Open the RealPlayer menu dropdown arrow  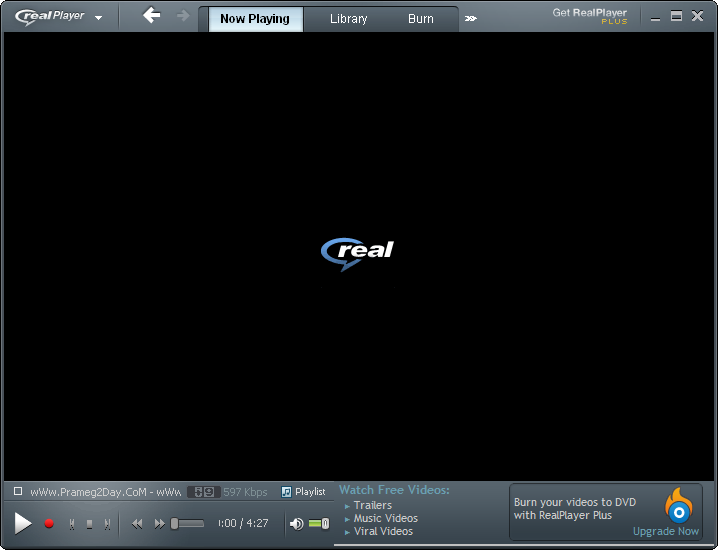(98, 18)
